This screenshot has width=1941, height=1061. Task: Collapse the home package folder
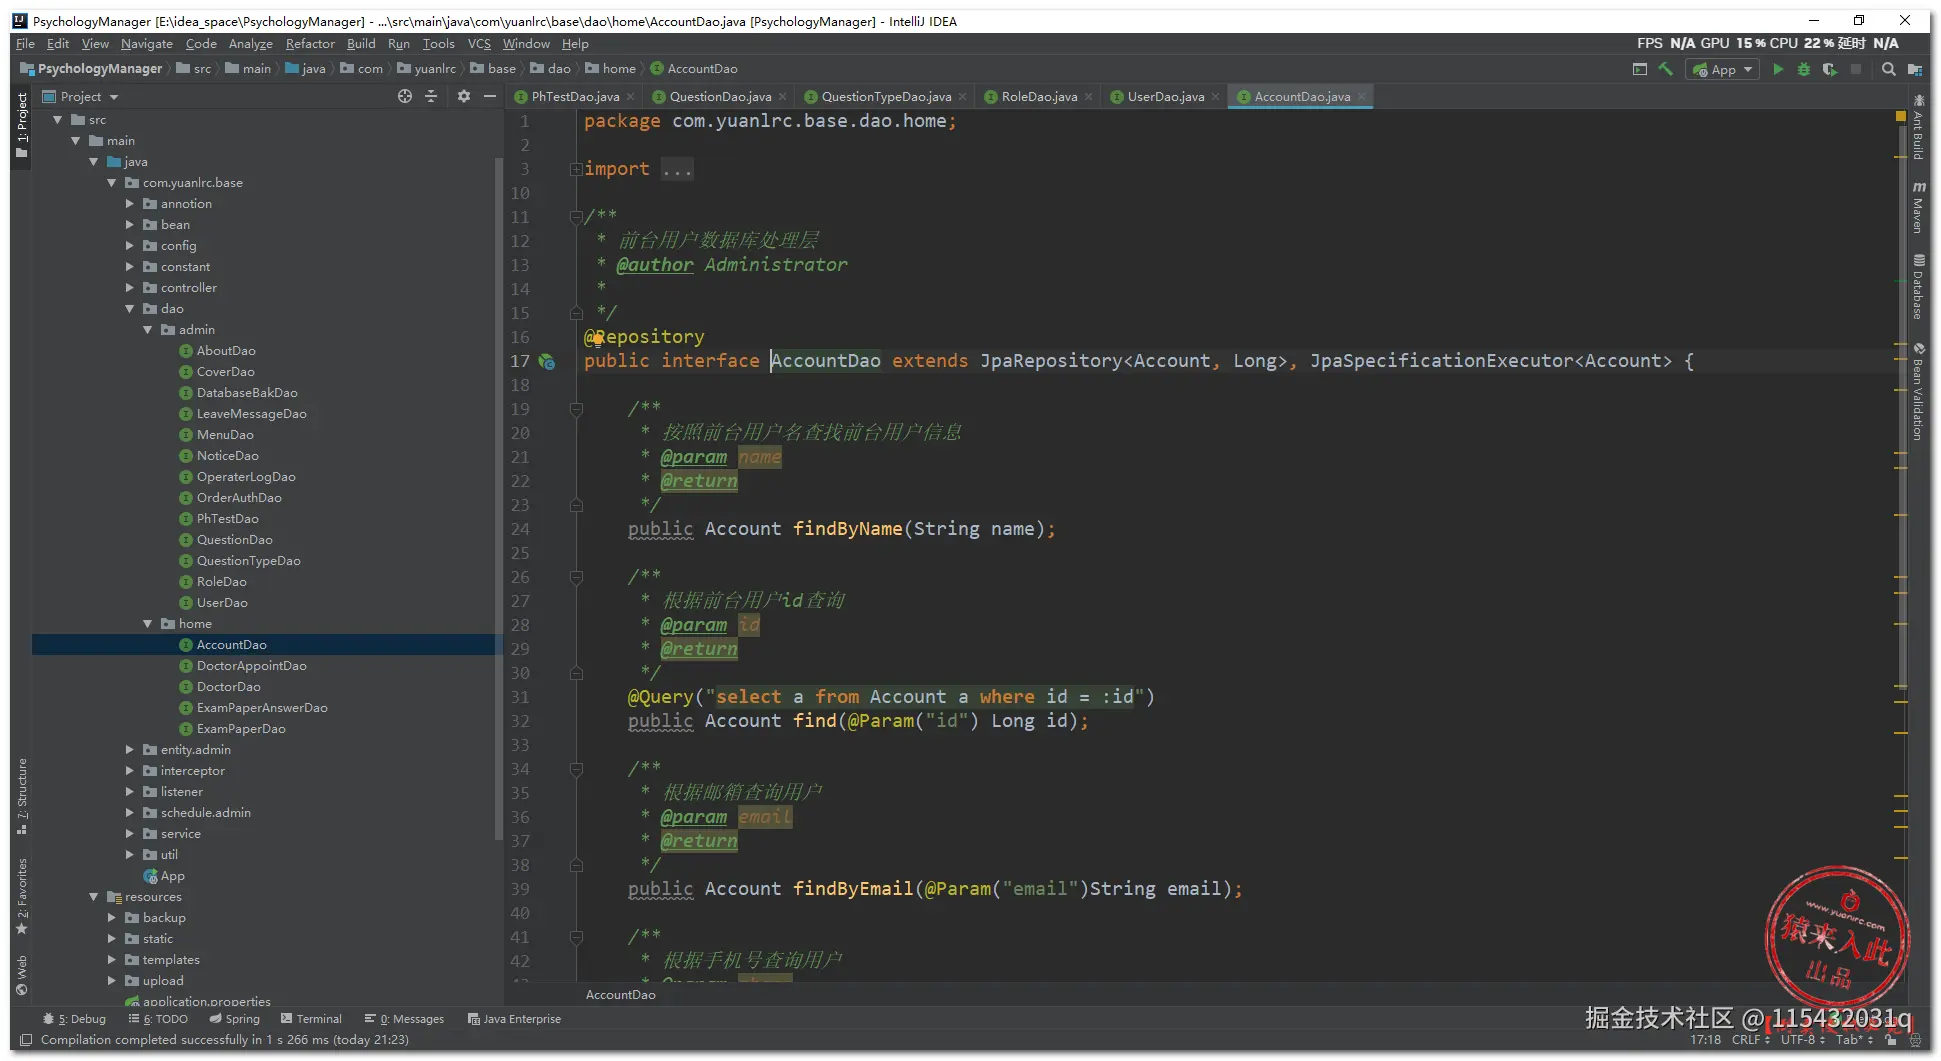tap(148, 624)
